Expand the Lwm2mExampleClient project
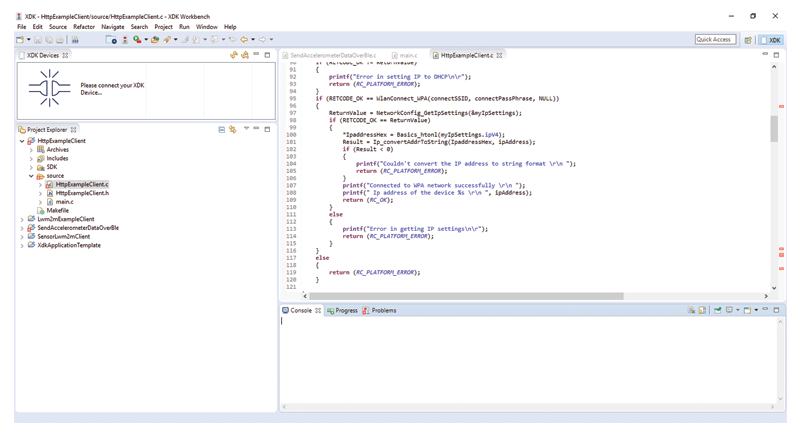The height and width of the screenshot is (439, 801). pyautogui.click(x=22, y=219)
